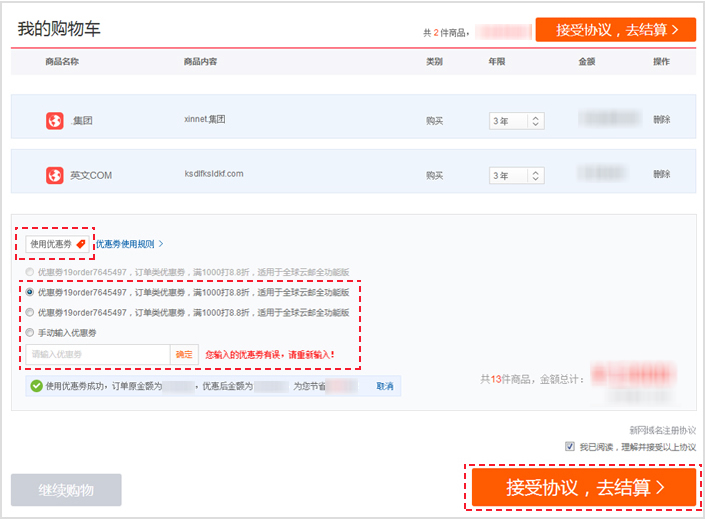Click the 集团 domain product icon
This screenshot has width=705, height=519.
(x=54, y=120)
